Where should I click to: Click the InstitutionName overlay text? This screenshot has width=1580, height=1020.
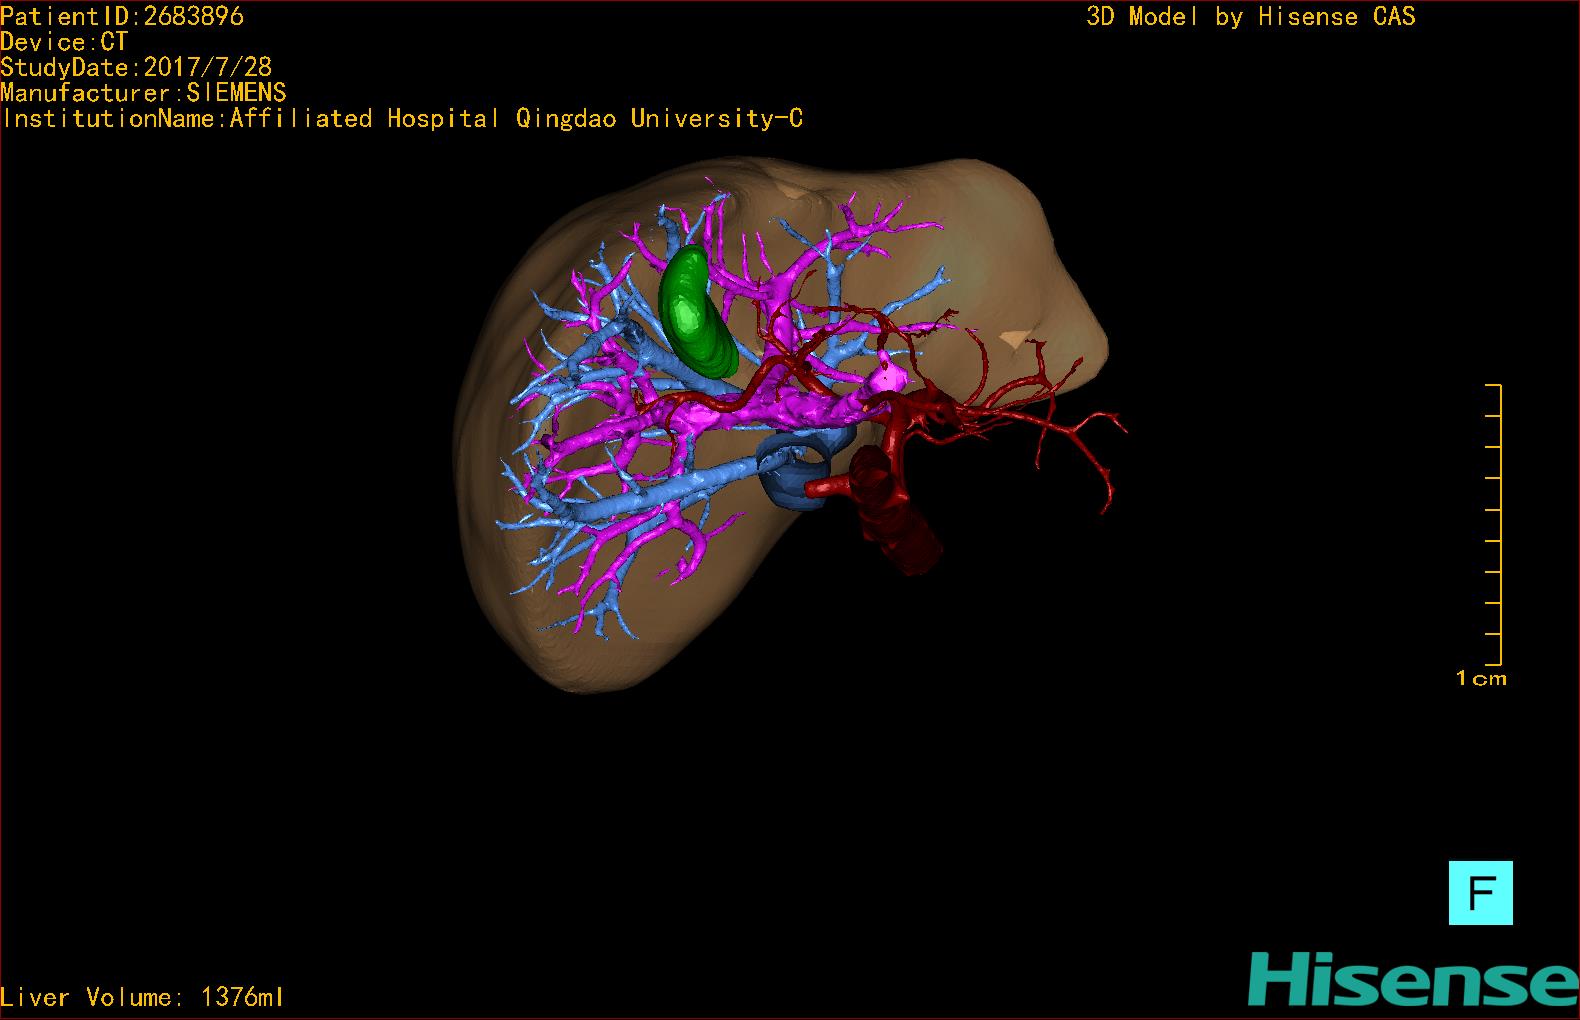click(402, 118)
